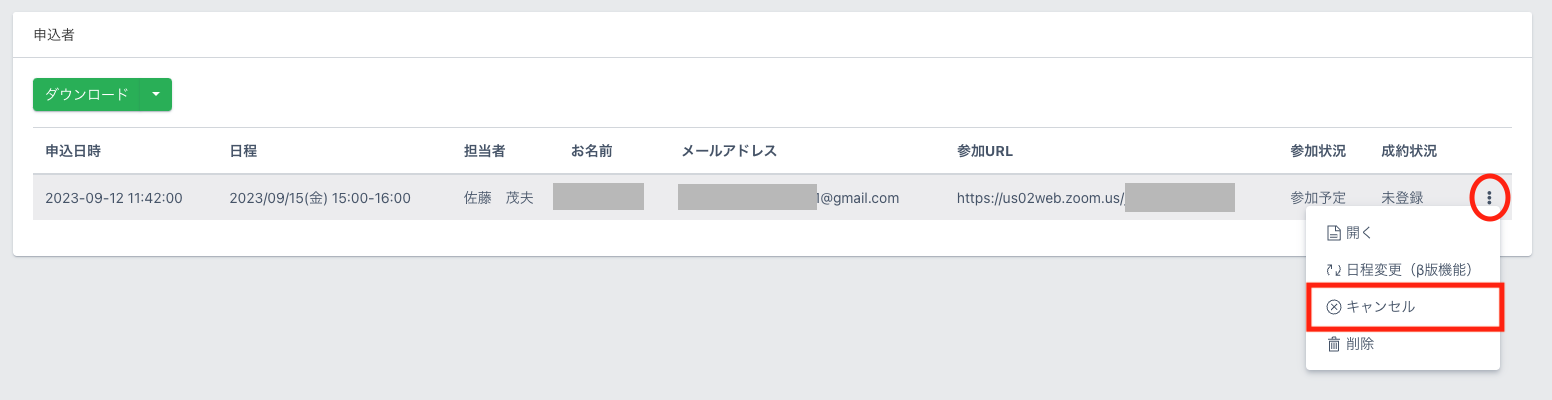This screenshot has height=400, width=1552.
Task: Select 開く from the context menu
Action: (1360, 233)
